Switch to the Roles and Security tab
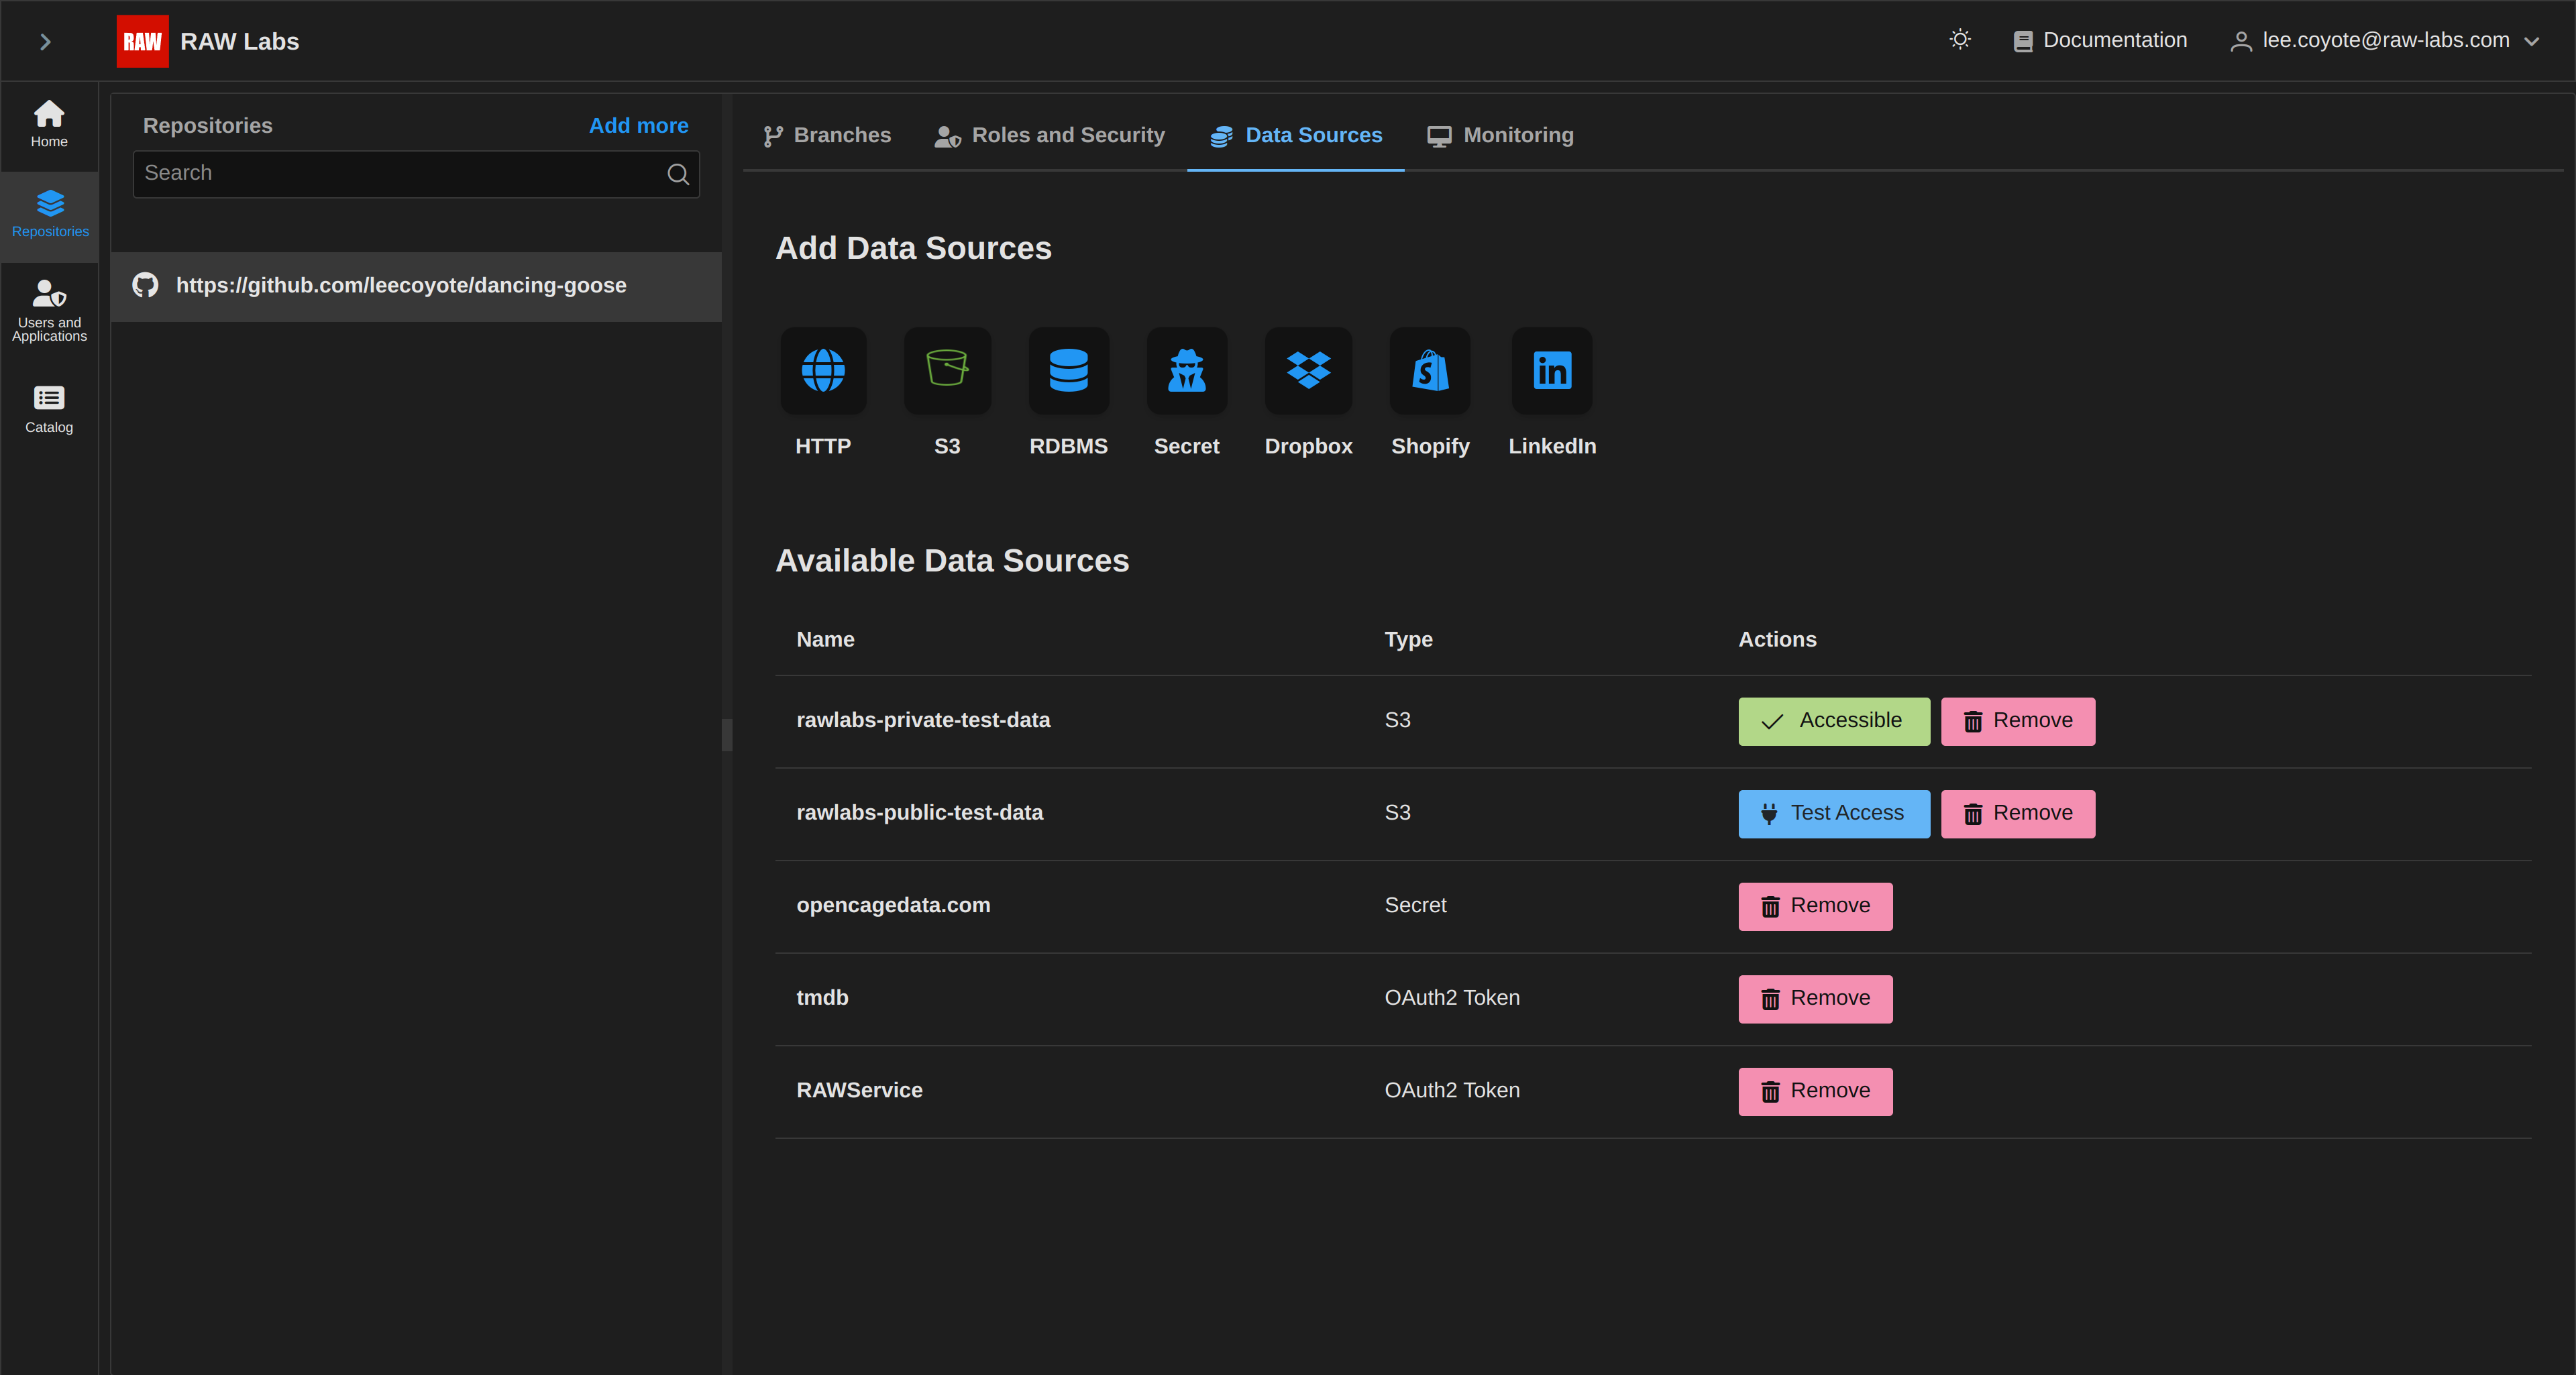 [x=1049, y=136]
